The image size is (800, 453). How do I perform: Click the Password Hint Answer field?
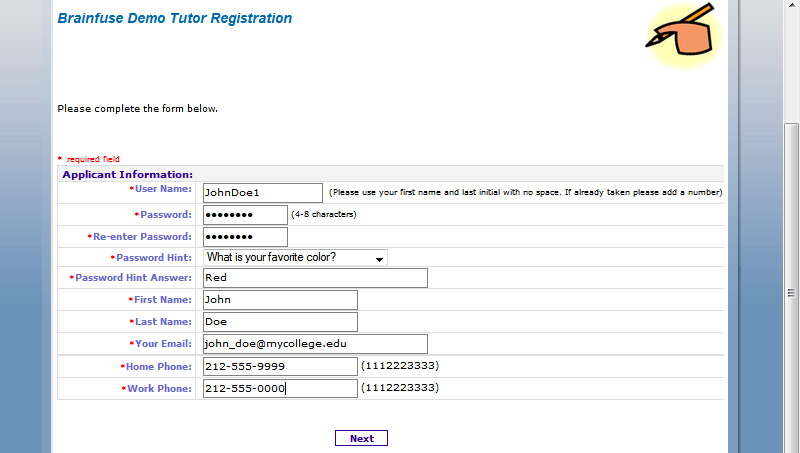[x=314, y=278]
